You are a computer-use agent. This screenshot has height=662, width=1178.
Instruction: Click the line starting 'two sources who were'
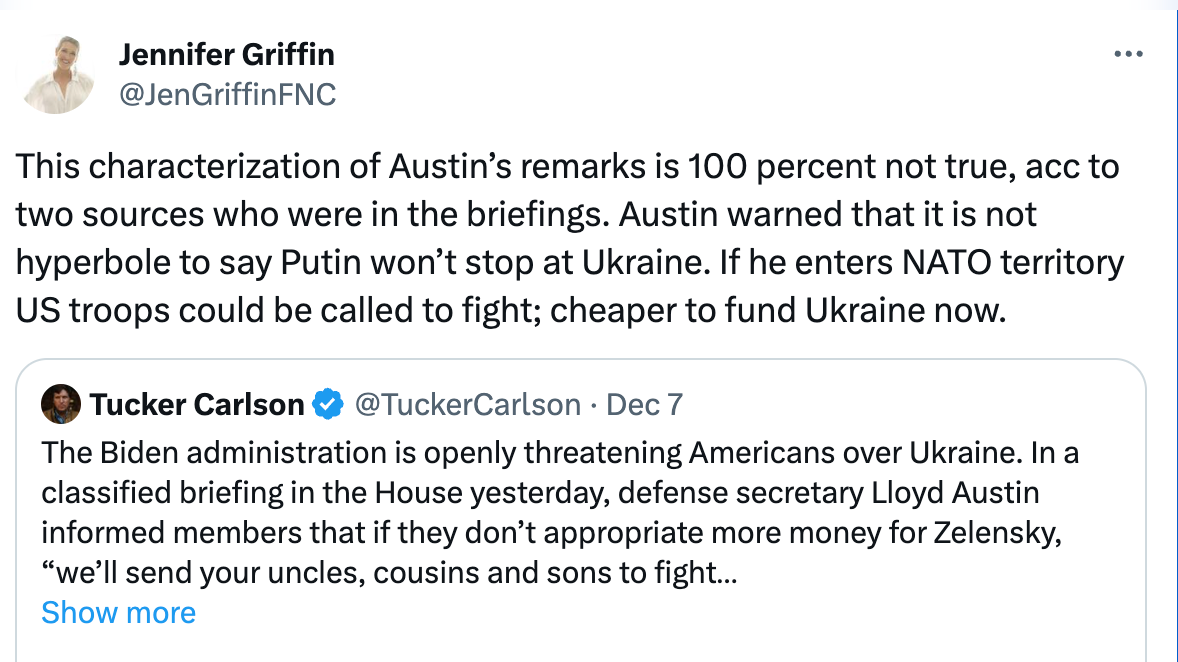point(526,214)
